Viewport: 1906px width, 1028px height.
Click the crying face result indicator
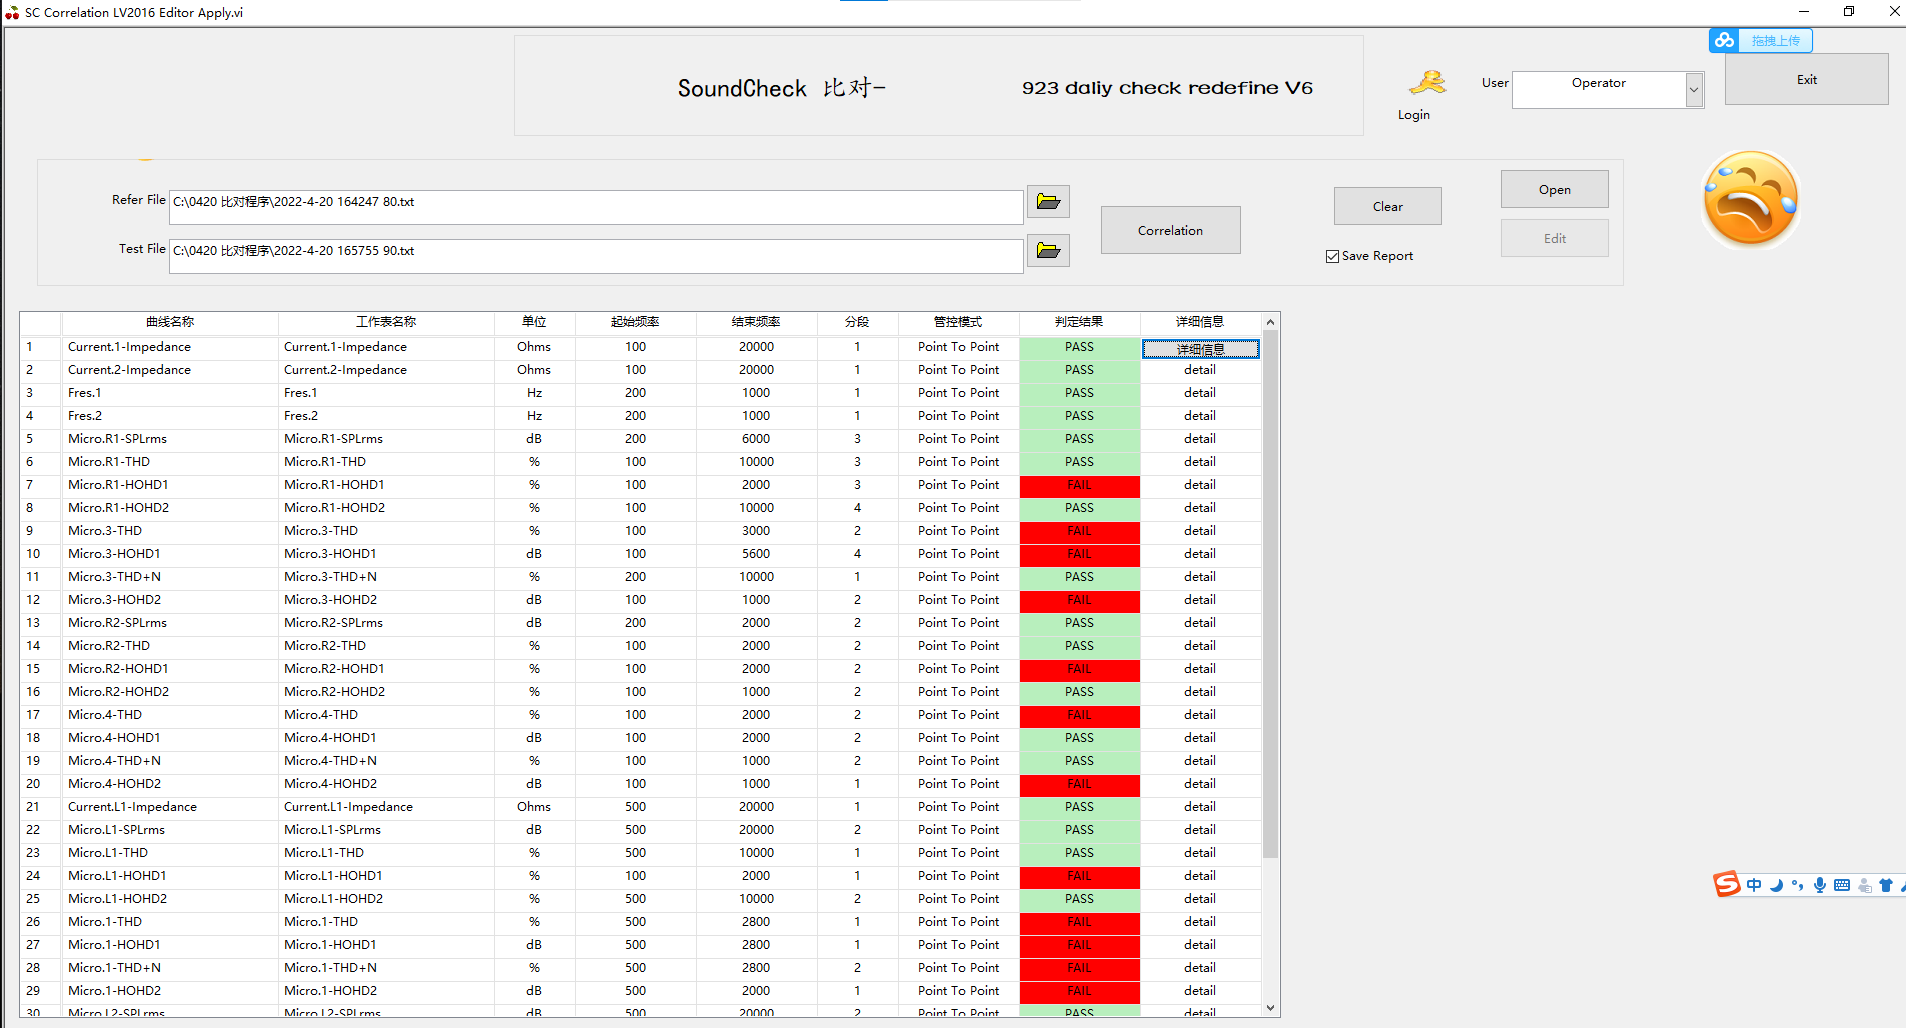point(1750,199)
